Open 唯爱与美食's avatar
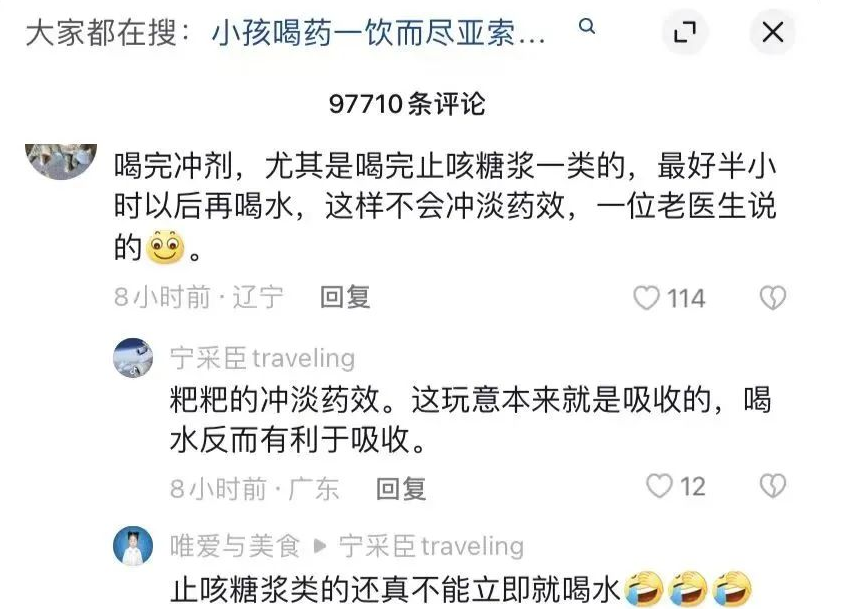The image size is (863, 609). [x=133, y=546]
